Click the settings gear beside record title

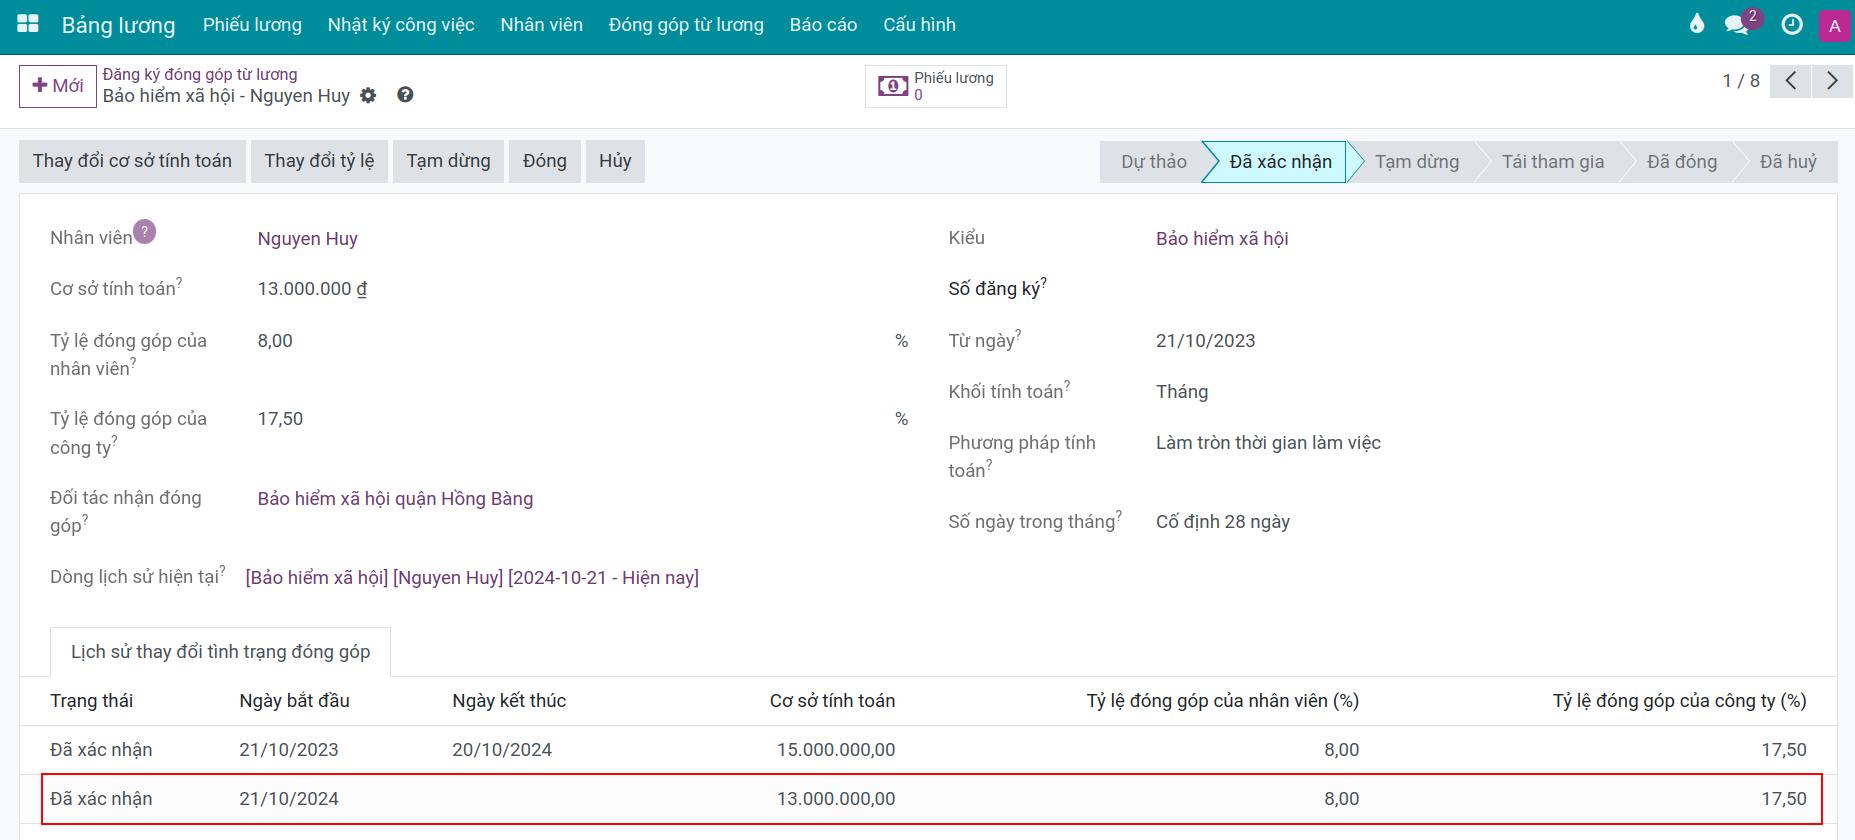tap(368, 96)
